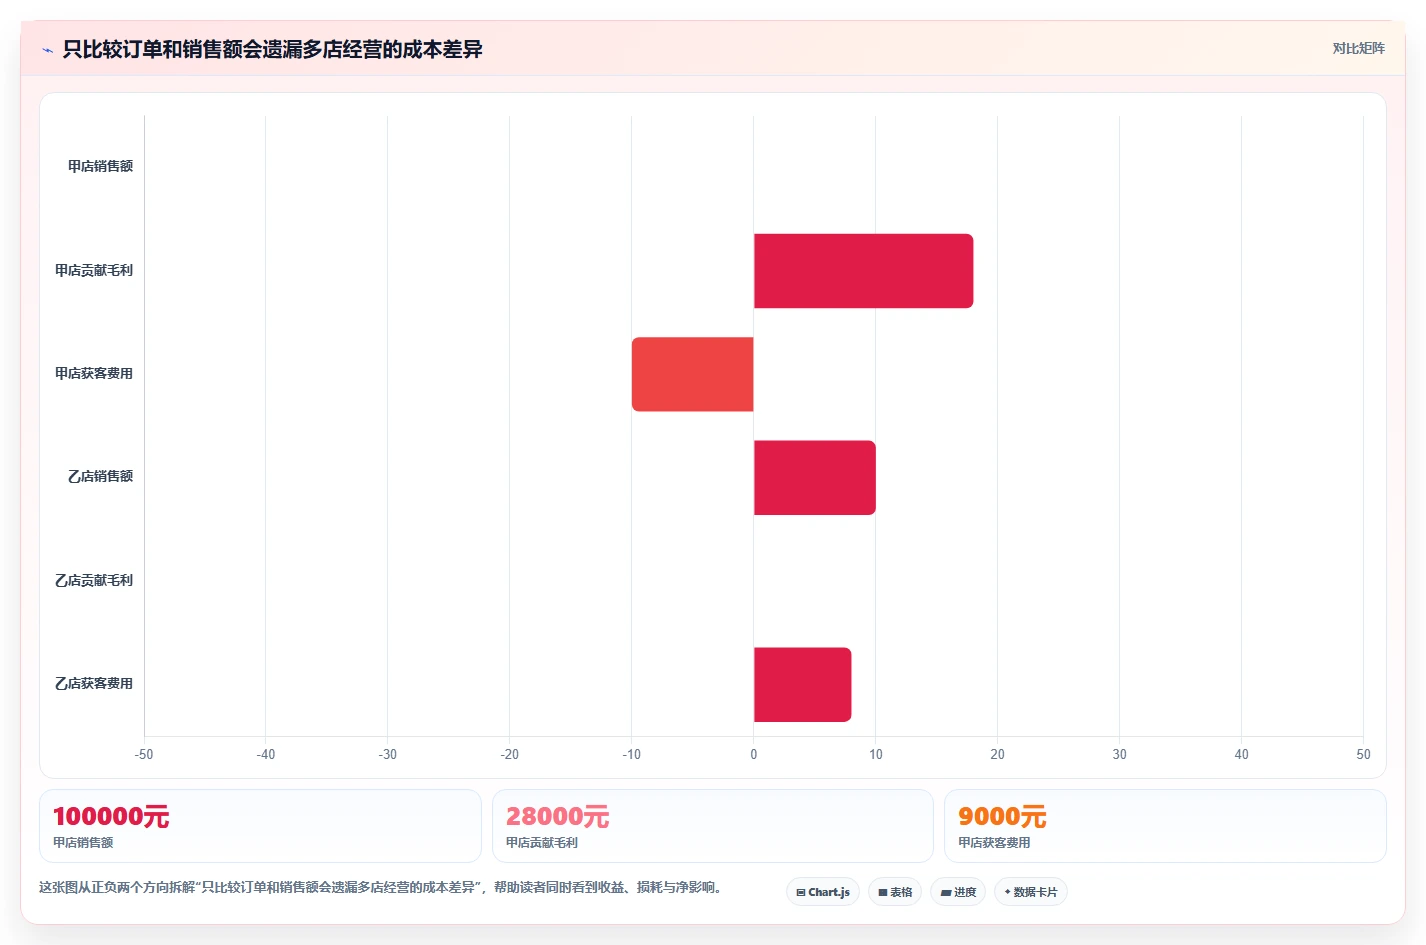1426x945 pixels.
Task: Click the -10 tick on the x-axis
Action: tap(632, 754)
